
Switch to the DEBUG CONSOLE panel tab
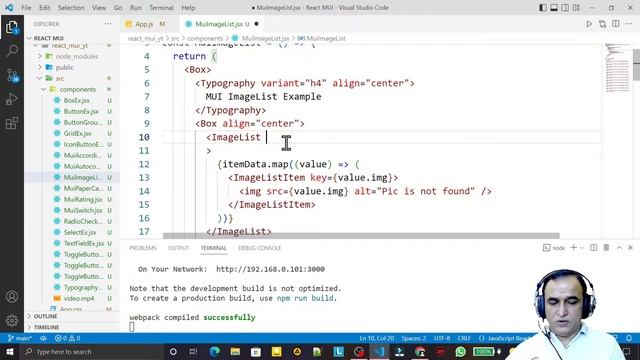click(260, 248)
